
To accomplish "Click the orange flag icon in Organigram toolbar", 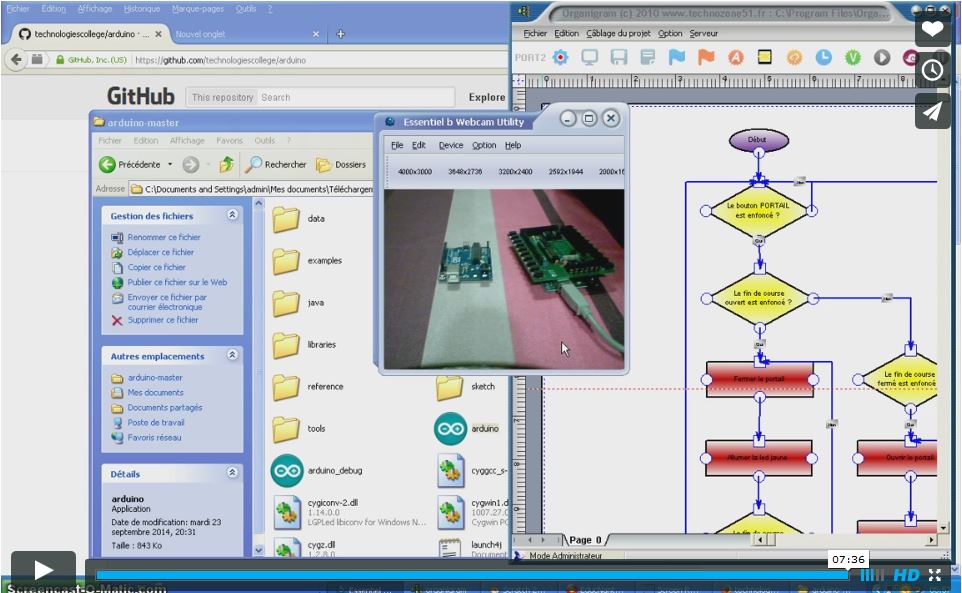I will point(706,57).
